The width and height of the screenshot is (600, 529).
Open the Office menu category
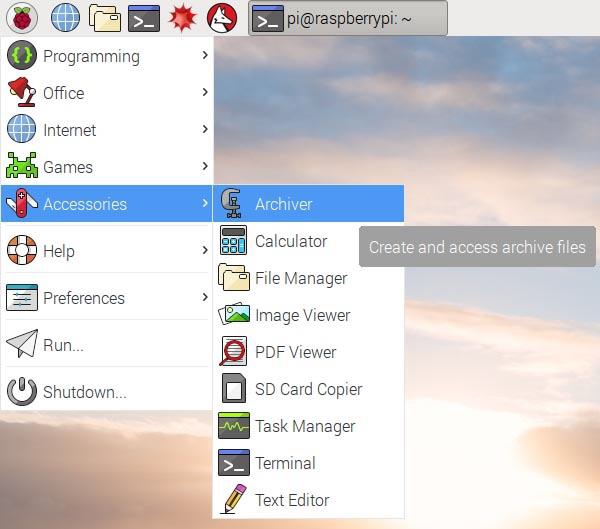tap(107, 92)
